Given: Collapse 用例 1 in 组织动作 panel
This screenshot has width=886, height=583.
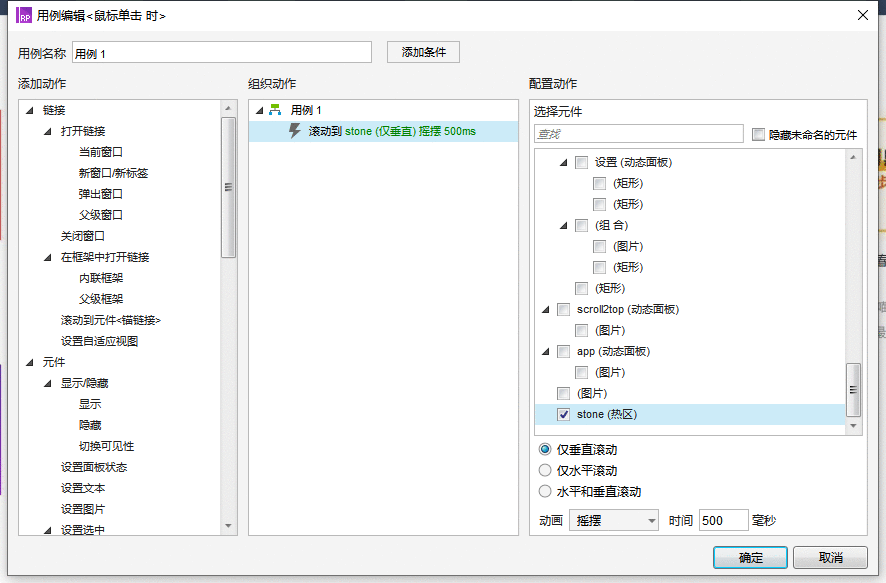Looking at the screenshot, I should pos(260,111).
